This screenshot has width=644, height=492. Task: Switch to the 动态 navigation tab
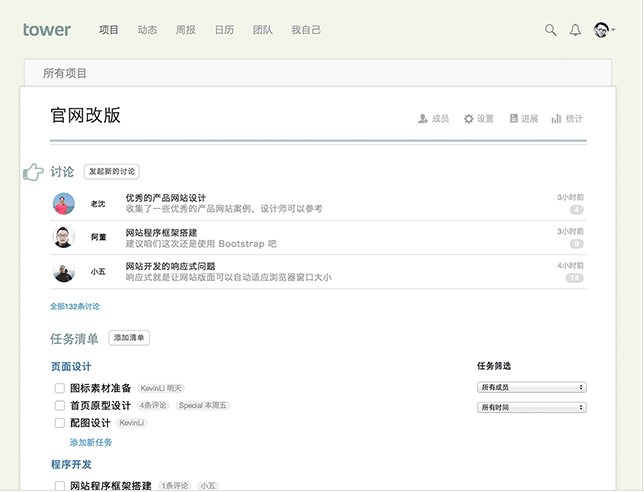[147, 30]
